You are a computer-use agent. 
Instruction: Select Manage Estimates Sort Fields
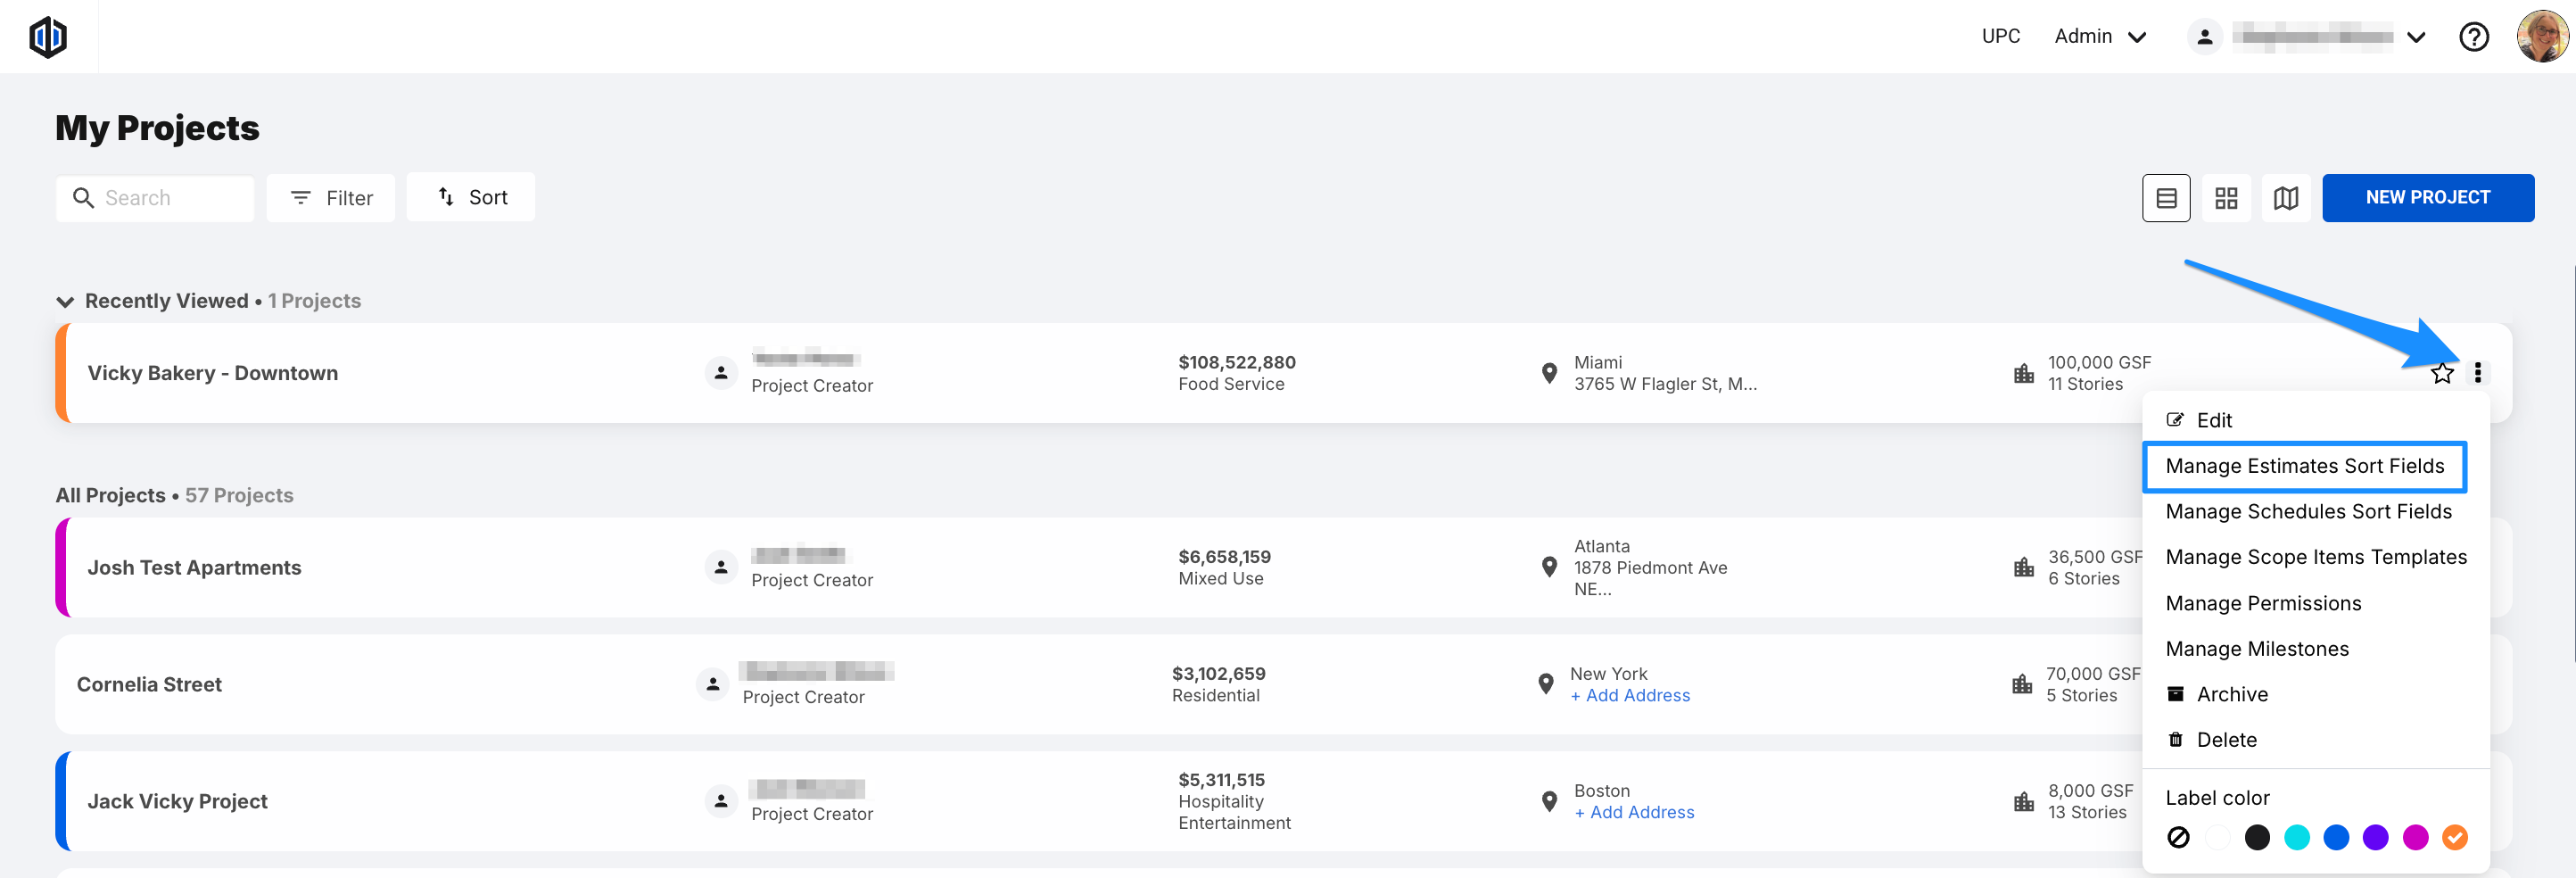pos(2304,466)
